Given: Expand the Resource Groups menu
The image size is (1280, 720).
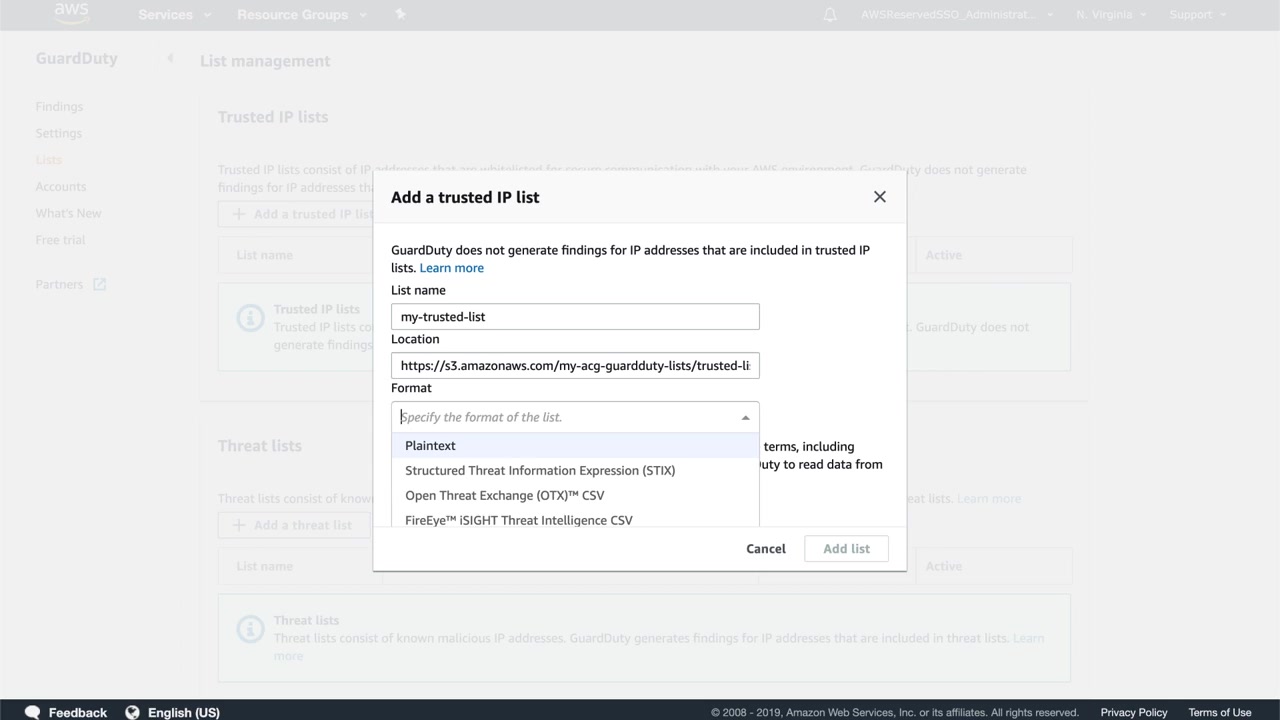Looking at the screenshot, I should [301, 15].
